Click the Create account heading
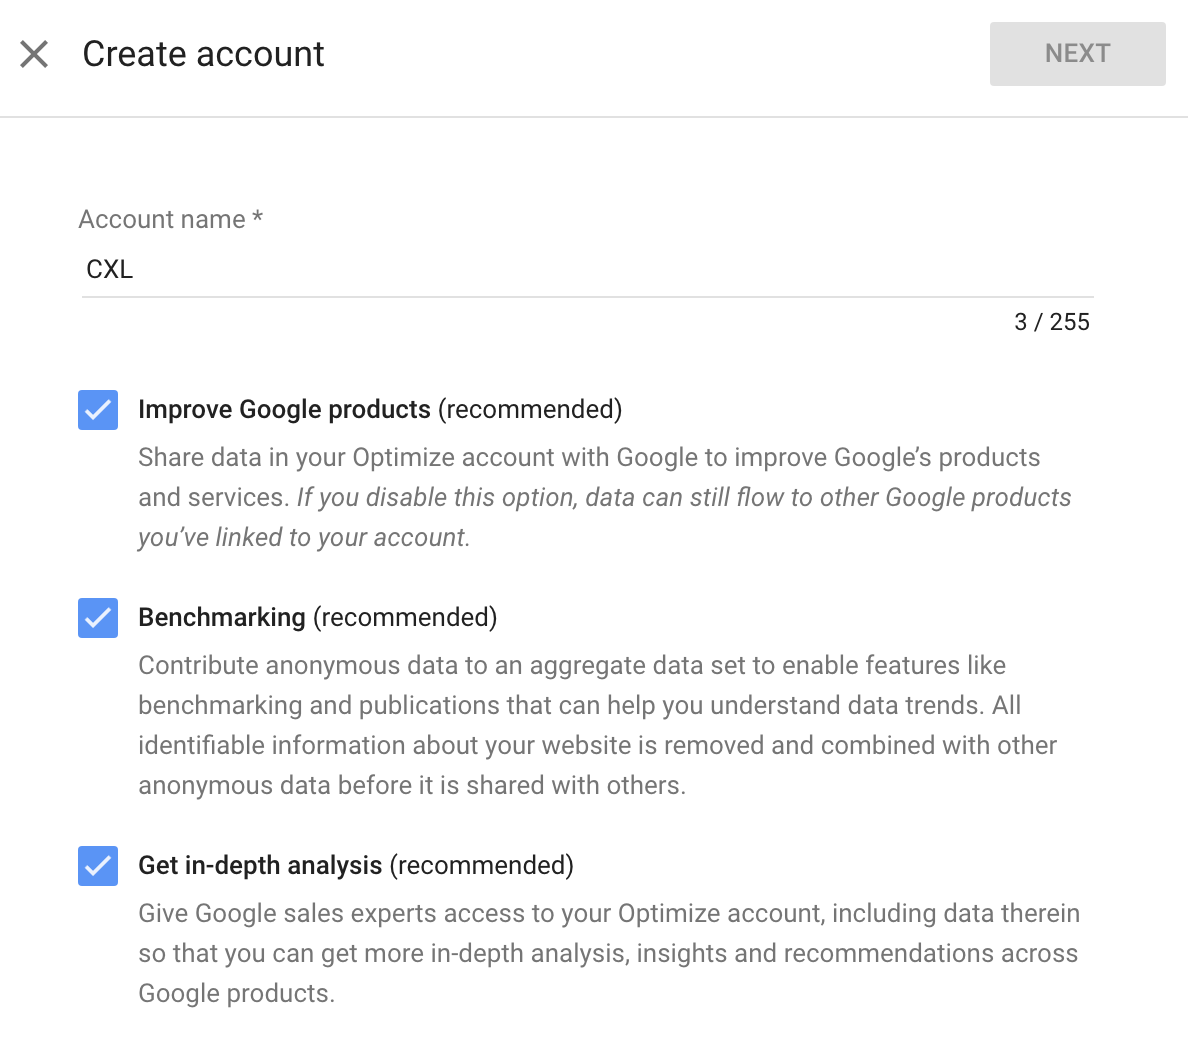The height and width of the screenshot is (1038, 1188). pyautogui.click(x=203, y=54)
